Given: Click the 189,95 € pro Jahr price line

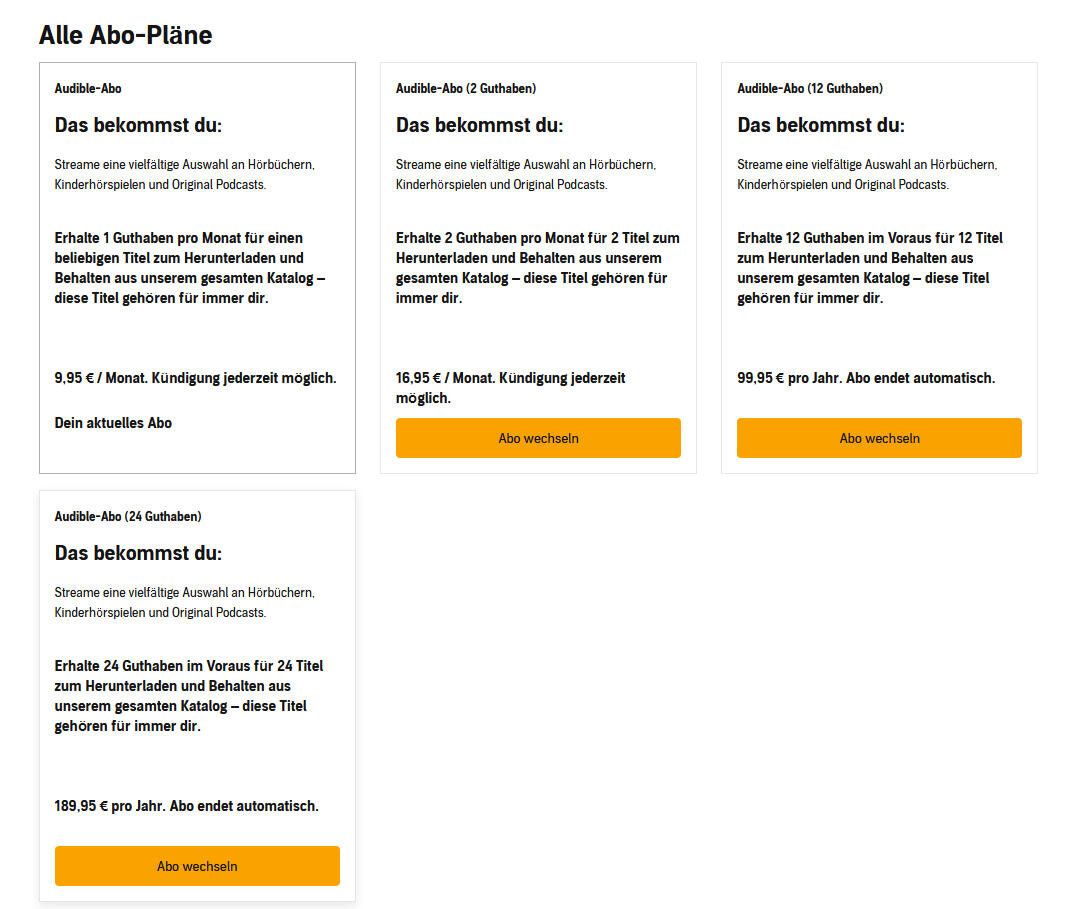Looking at the screenshot, I should (186, 806).
